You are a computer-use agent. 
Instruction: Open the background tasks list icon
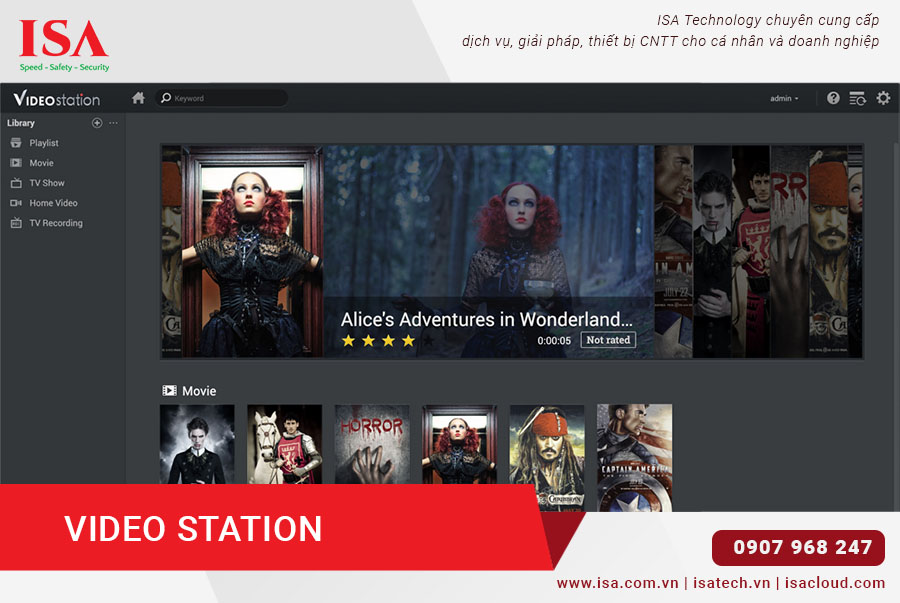pyautogui.click(x=858, y=98)
